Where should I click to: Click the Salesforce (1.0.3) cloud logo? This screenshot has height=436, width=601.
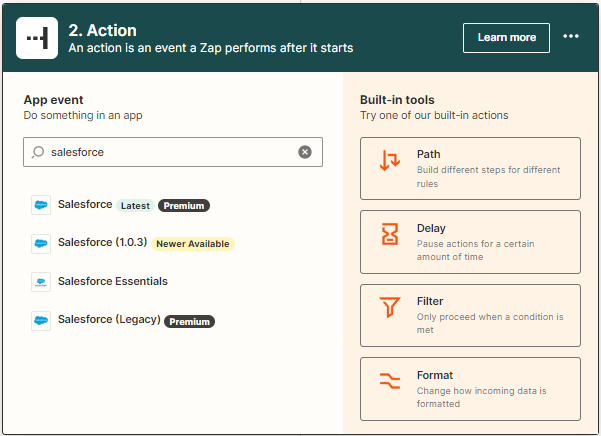[x=41, y=243]
